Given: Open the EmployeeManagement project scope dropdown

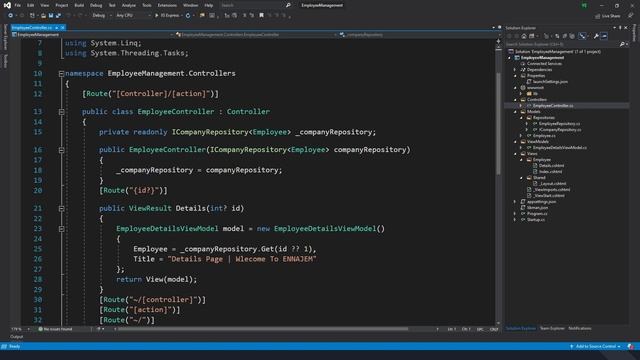Looking at the screenshot, I should point(93,35).
